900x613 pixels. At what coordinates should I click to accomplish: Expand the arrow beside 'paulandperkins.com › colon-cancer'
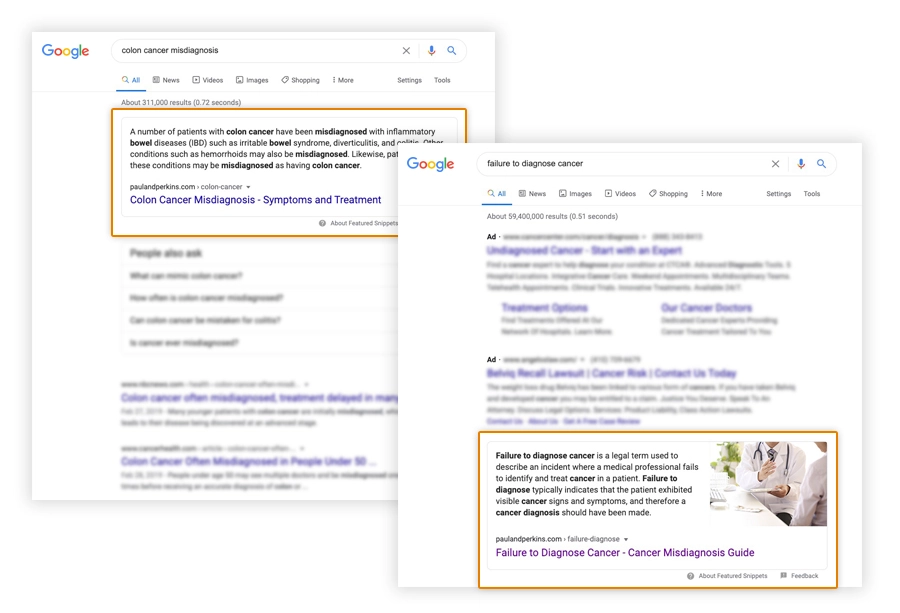pyautogui.click(x=248, y=187)
